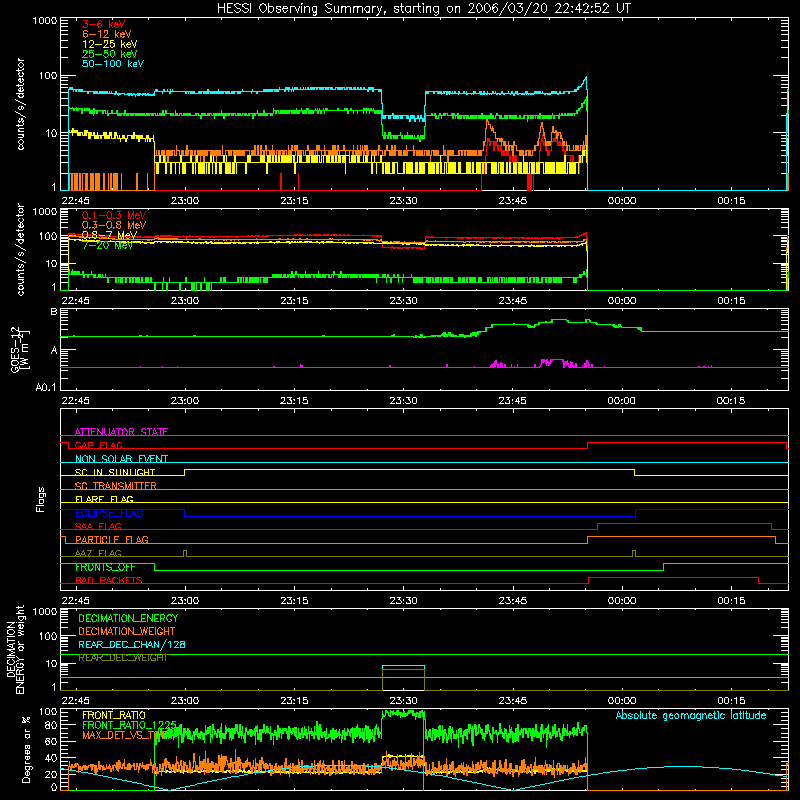Click the DECIMATION_ENERGY legend label
800x800 pixels.
[128, 618]
